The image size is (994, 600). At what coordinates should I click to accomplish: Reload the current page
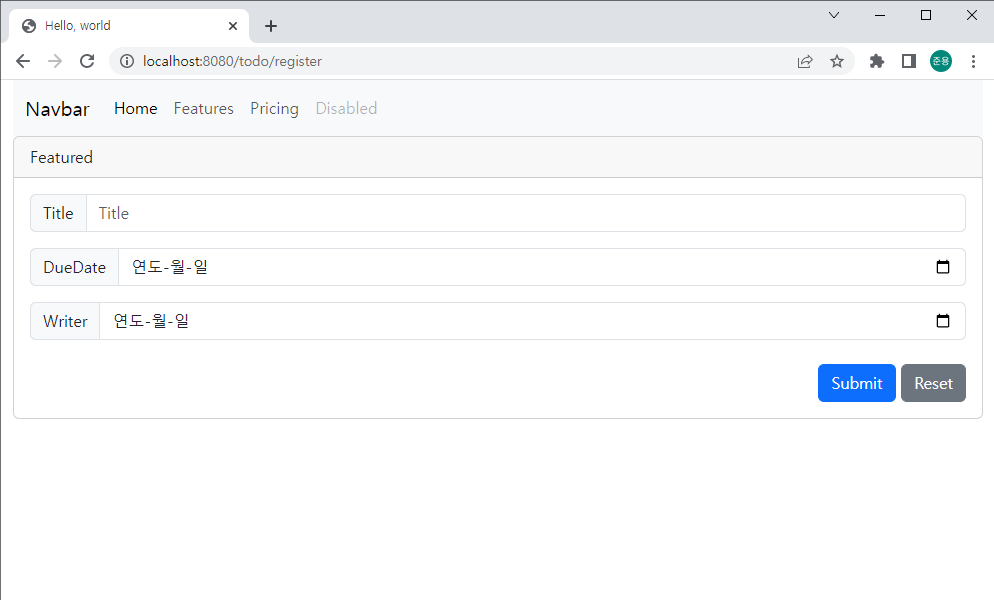[x=87, y=61]
